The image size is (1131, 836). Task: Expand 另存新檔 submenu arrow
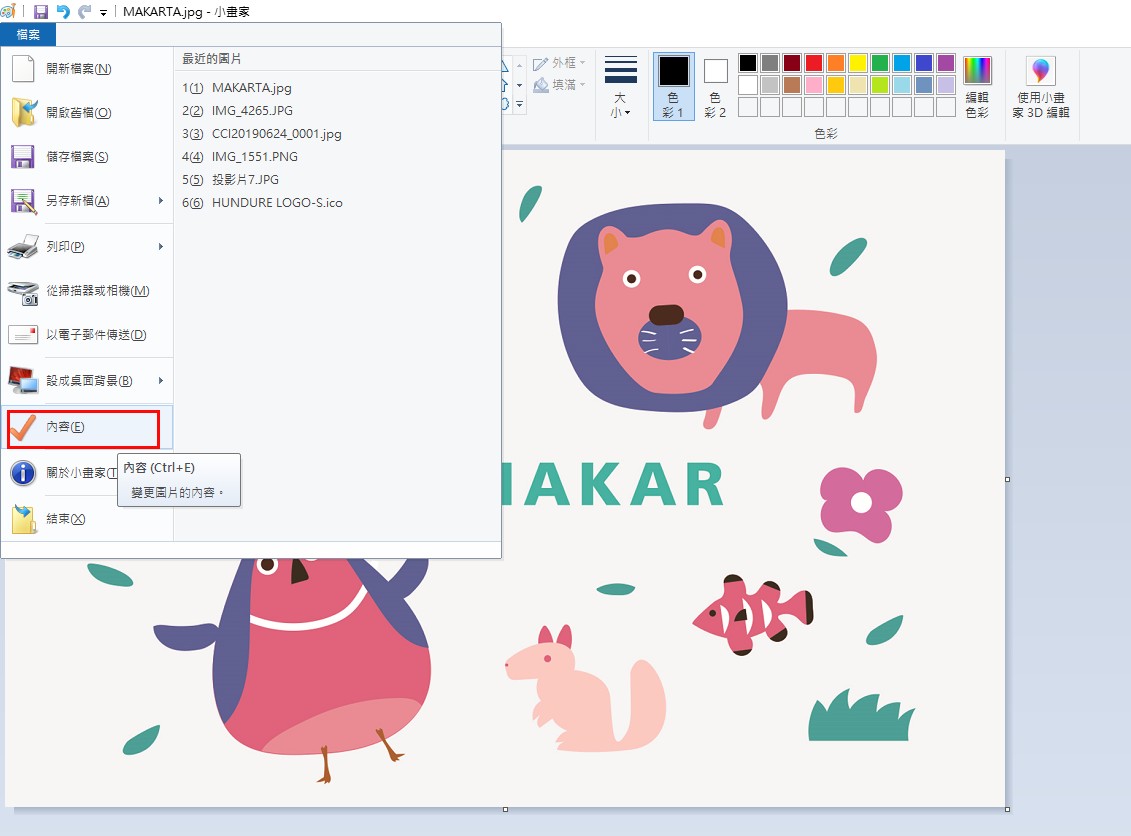pos(161,201)
